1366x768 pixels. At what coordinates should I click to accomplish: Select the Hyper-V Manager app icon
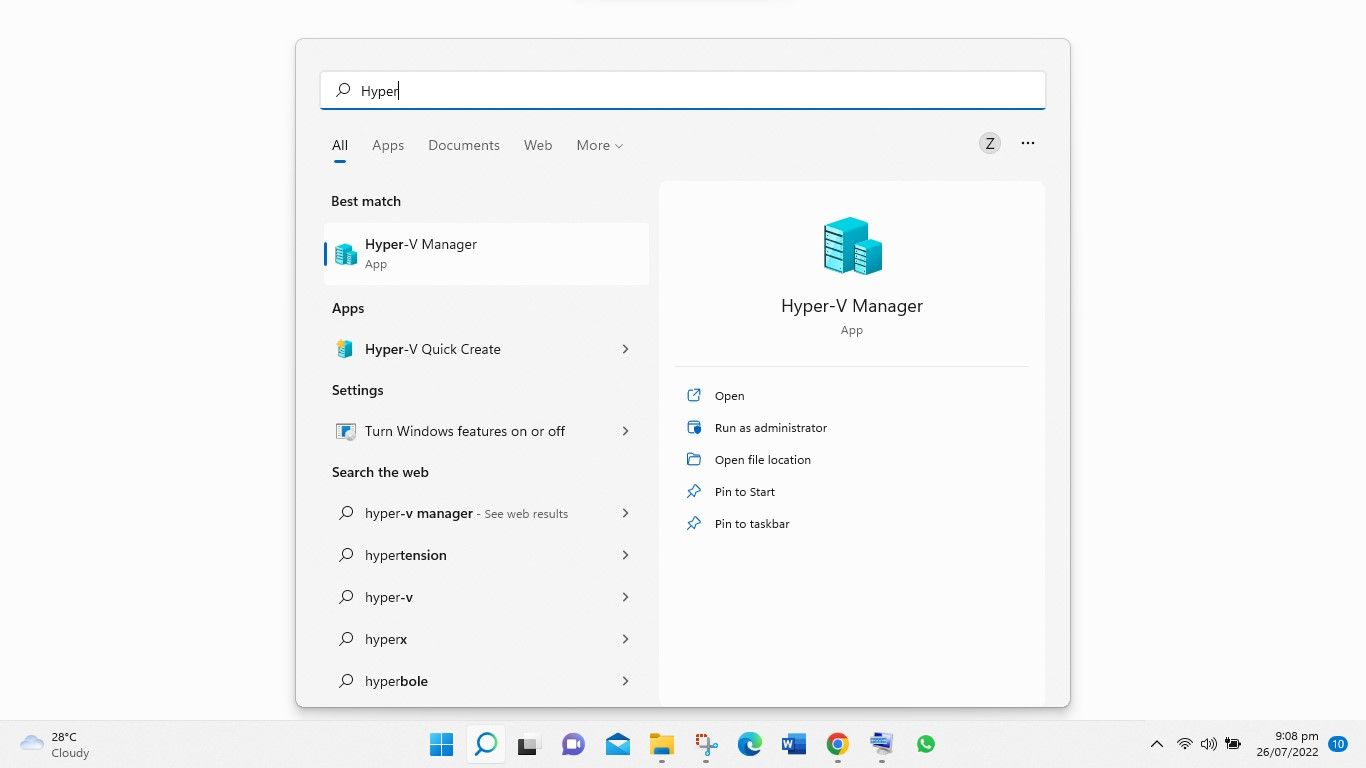[344, 253]
